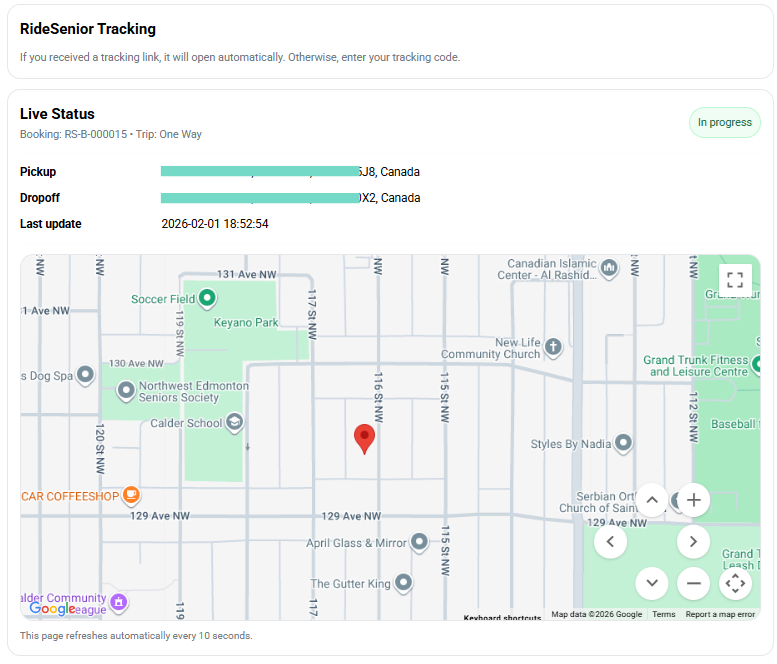Click the Keyano Park label
777x664 pixels.
click(x=246, y=323)
